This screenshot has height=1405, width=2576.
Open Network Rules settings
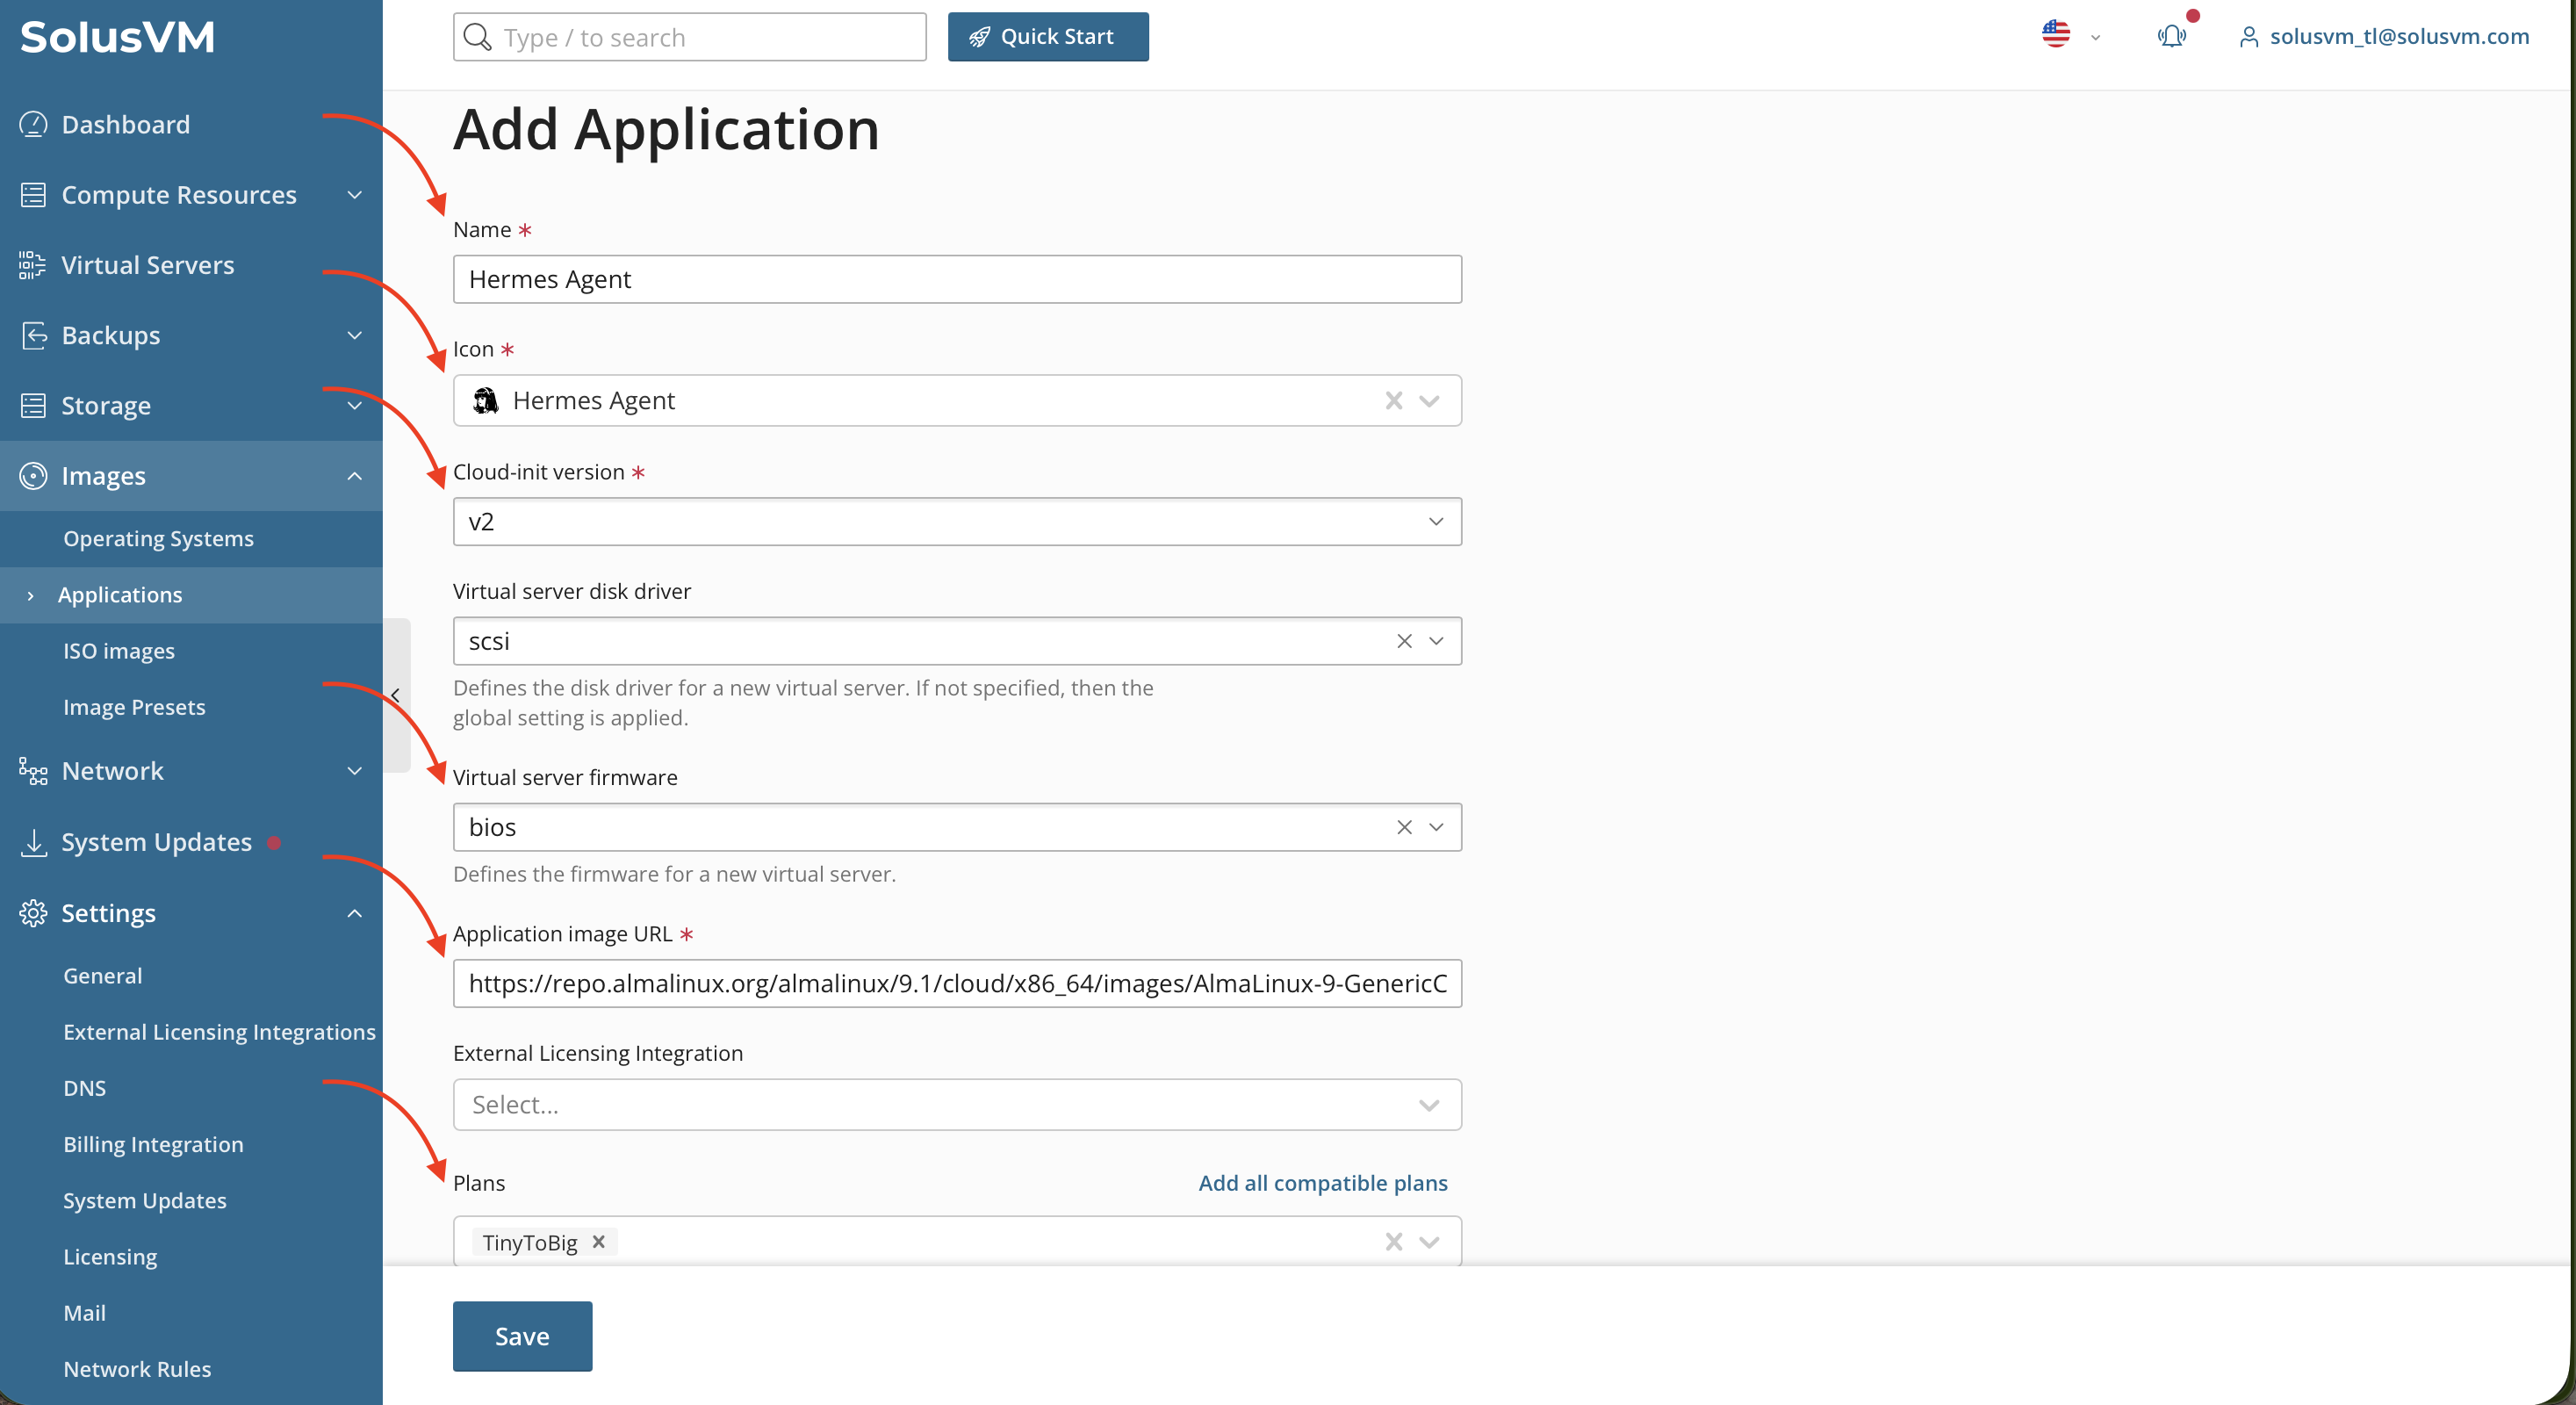tap(137, 1369)
